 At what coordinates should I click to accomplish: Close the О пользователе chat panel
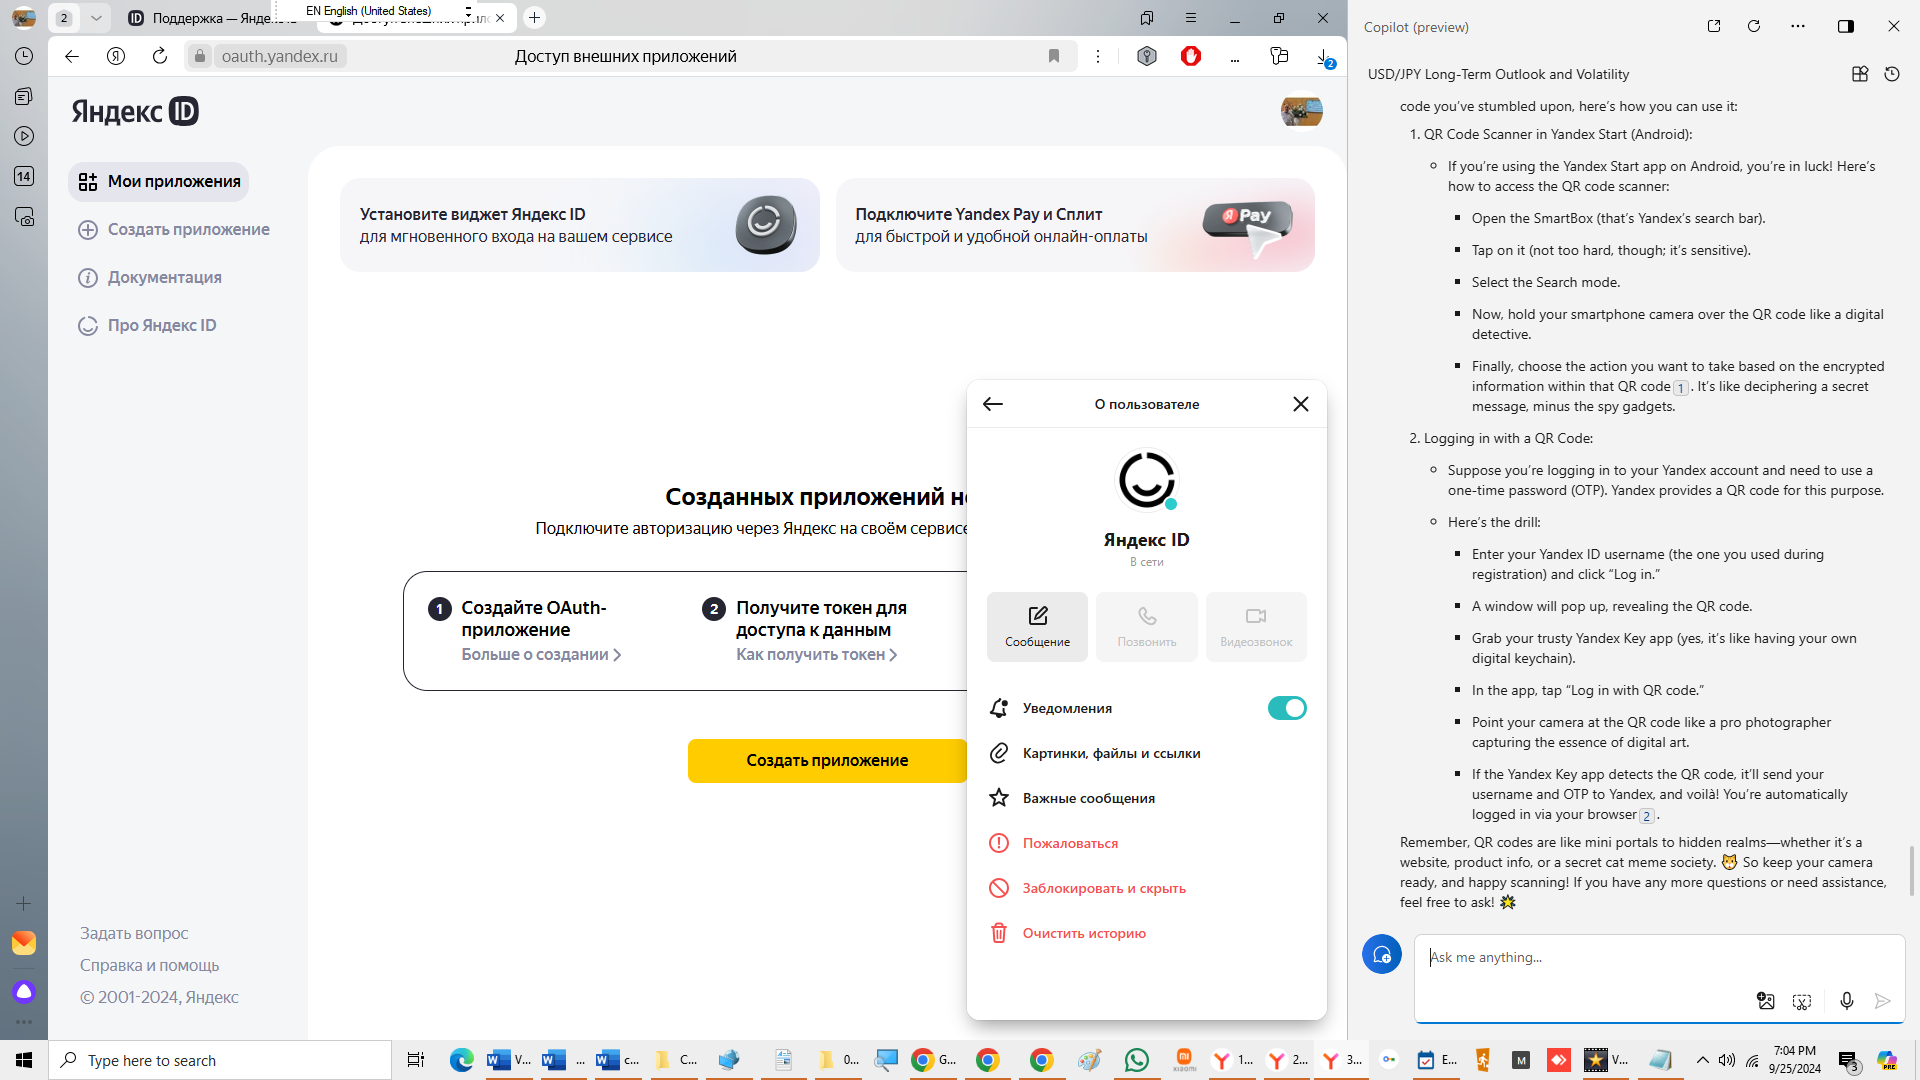click(x=1301, y=404)
